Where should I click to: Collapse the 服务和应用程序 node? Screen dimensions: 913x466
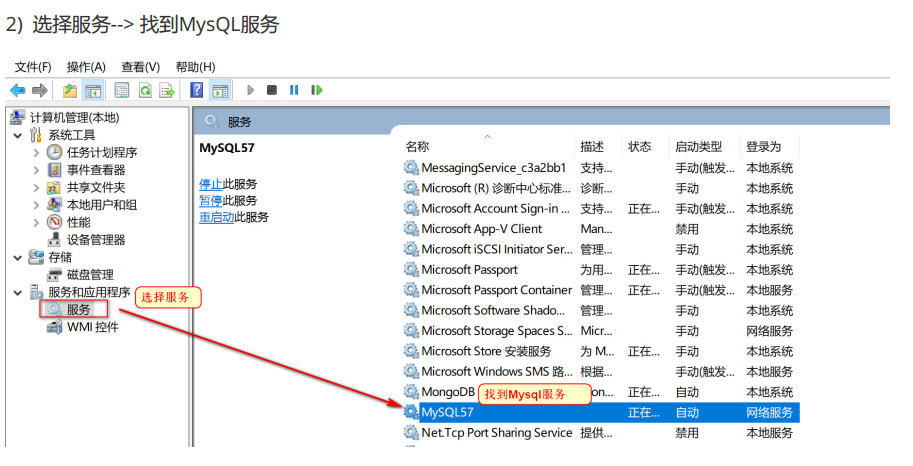(x=17, y=292)
